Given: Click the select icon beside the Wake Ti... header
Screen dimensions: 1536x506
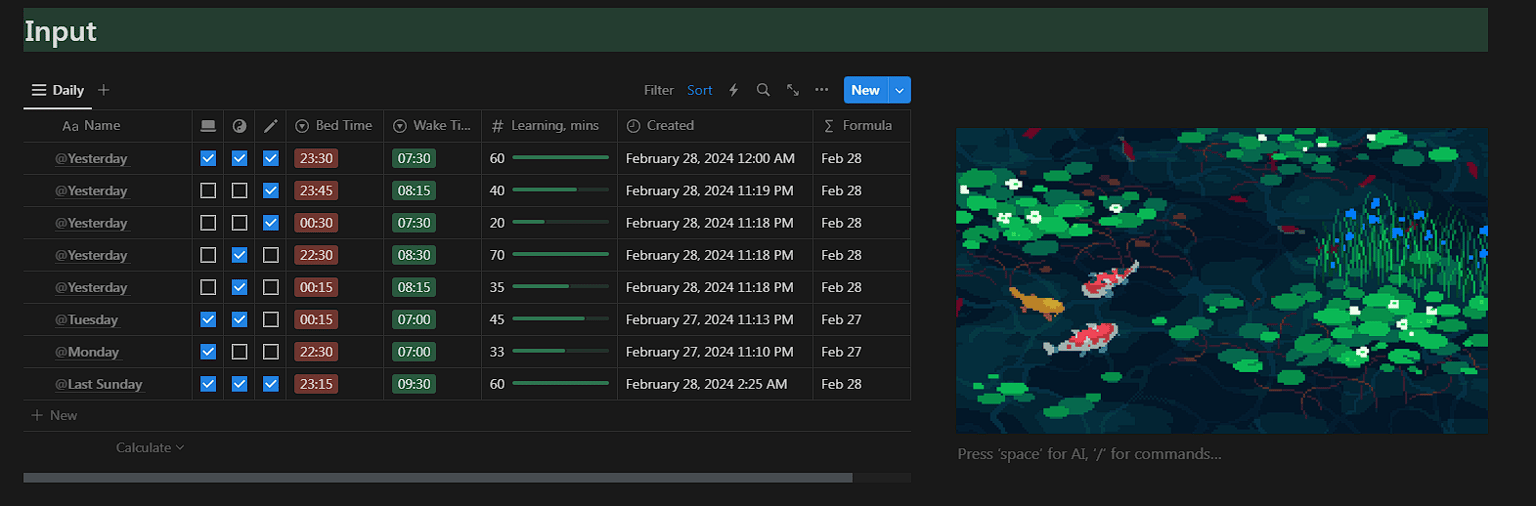Looking at the screenshot, I should (400, 126).
